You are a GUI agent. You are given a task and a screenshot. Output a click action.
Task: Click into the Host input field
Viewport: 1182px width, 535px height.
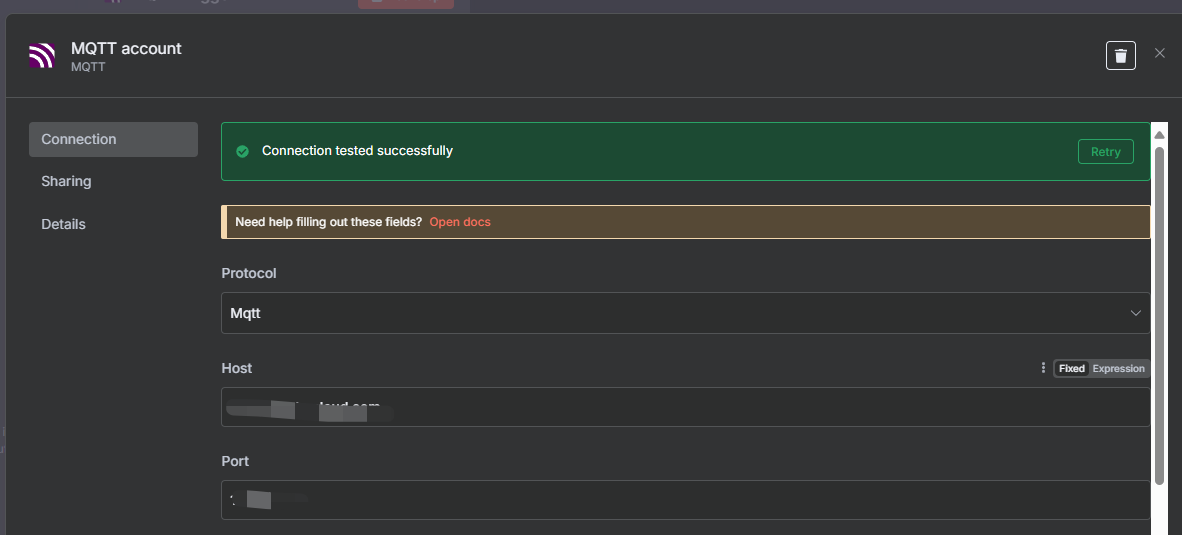[685, 407]
